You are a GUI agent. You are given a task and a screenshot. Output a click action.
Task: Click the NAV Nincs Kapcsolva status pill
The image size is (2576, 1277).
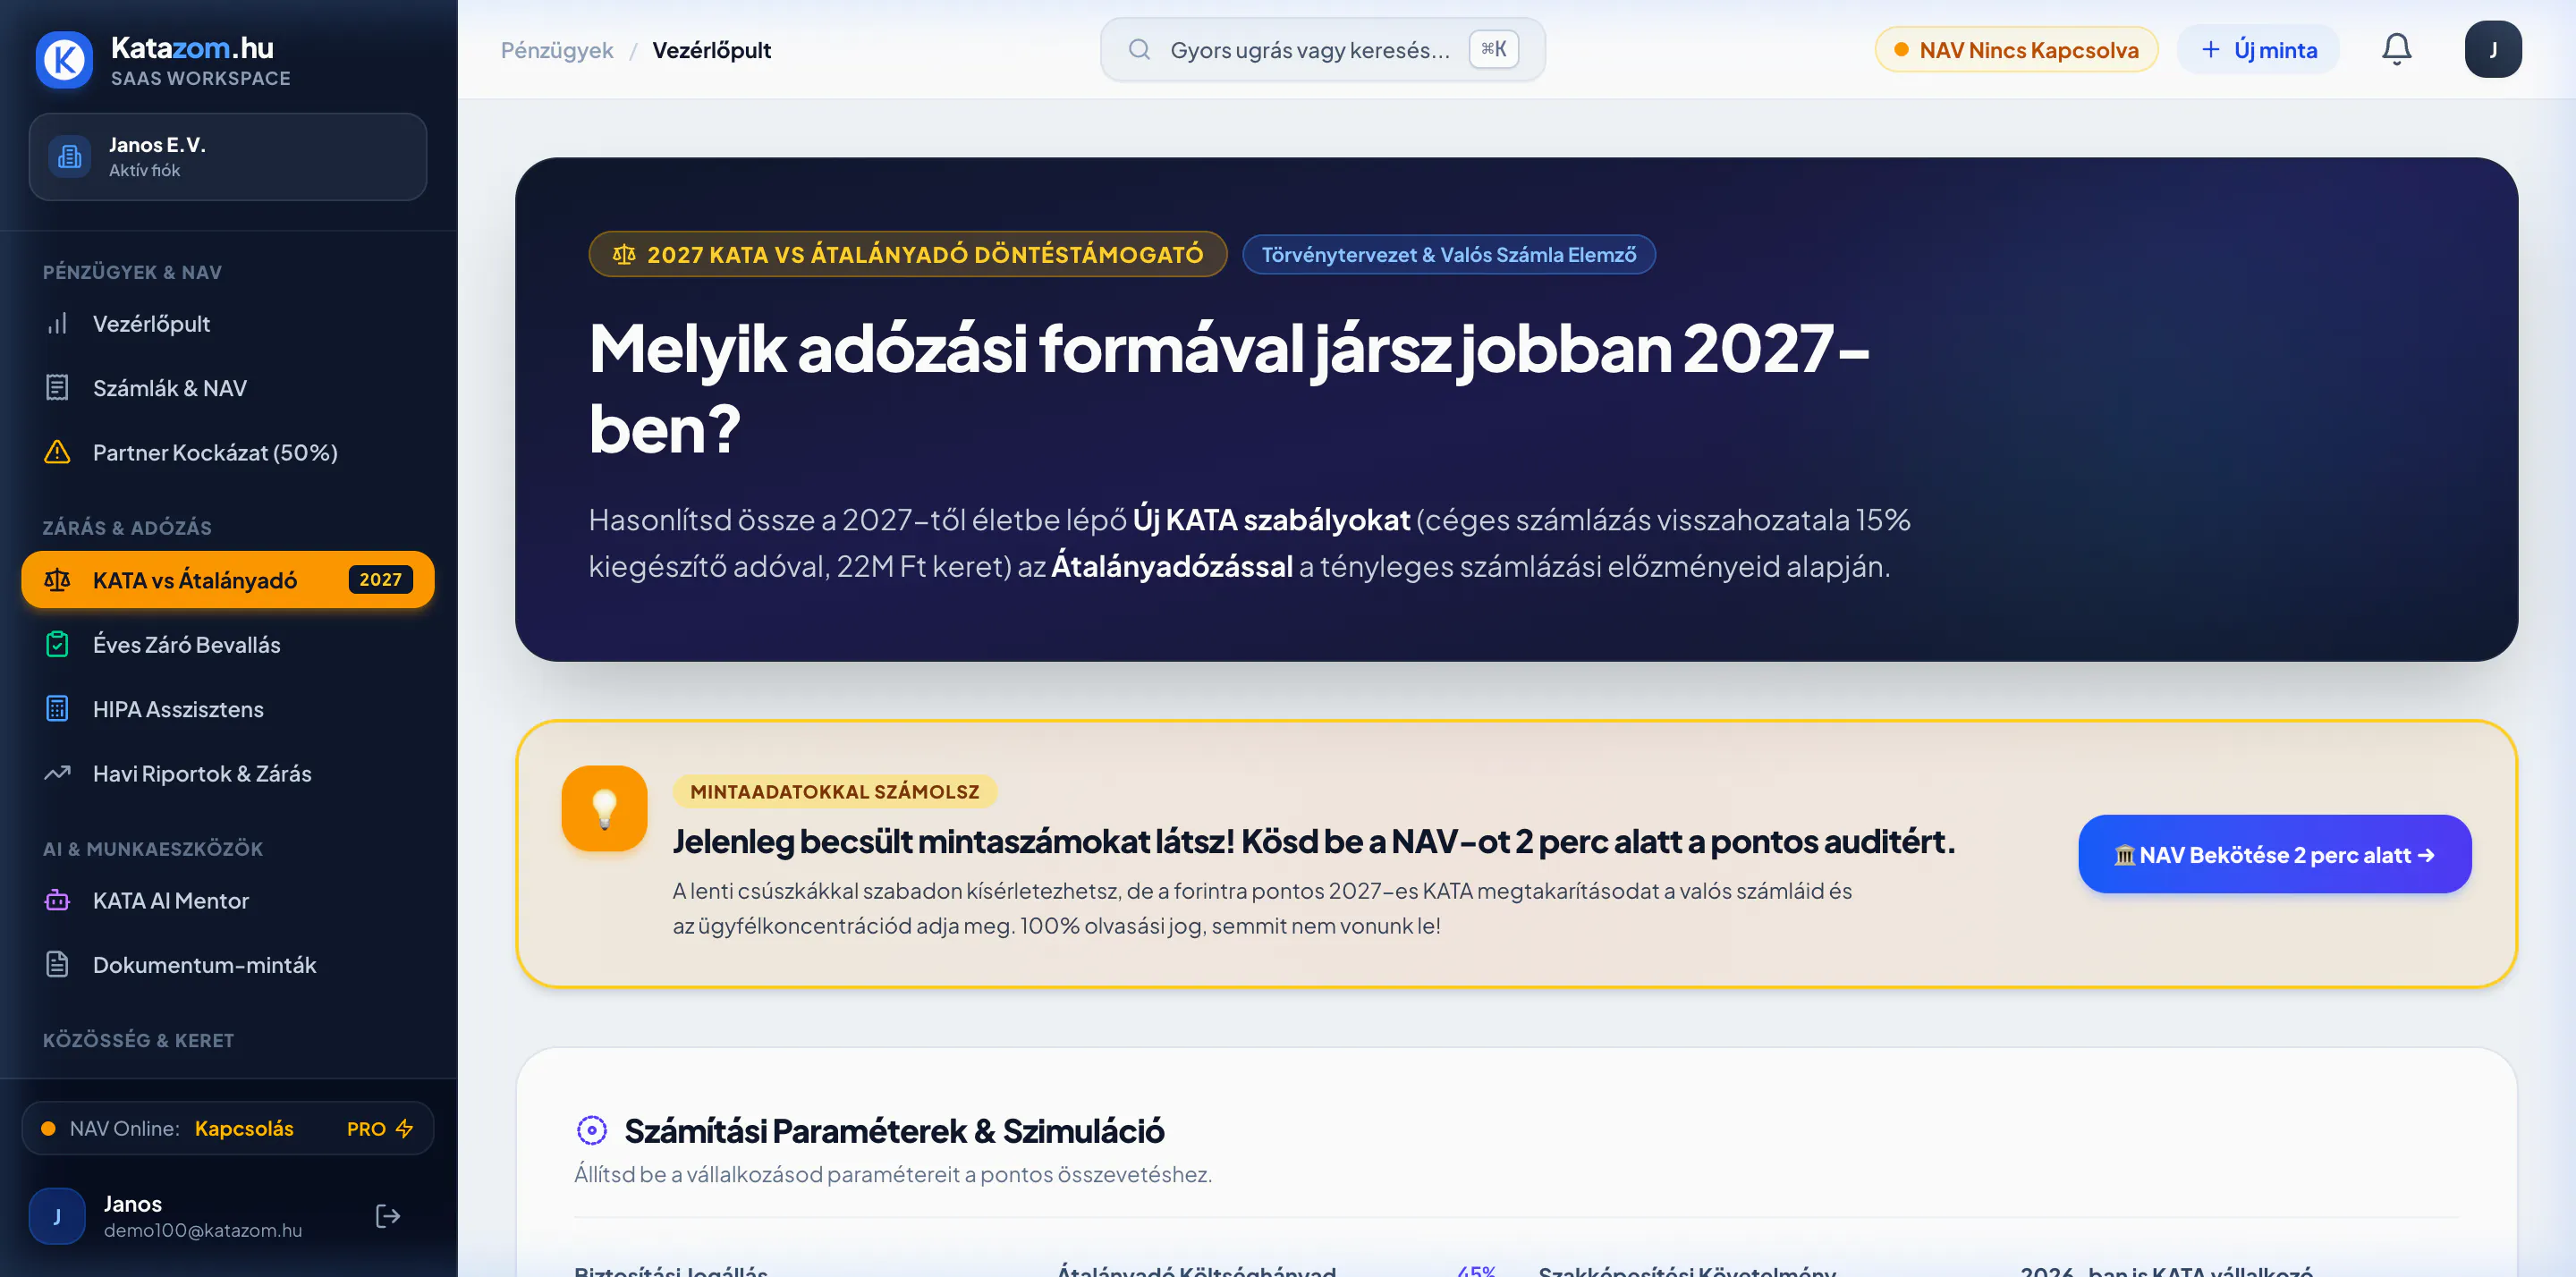point(2016,49)
